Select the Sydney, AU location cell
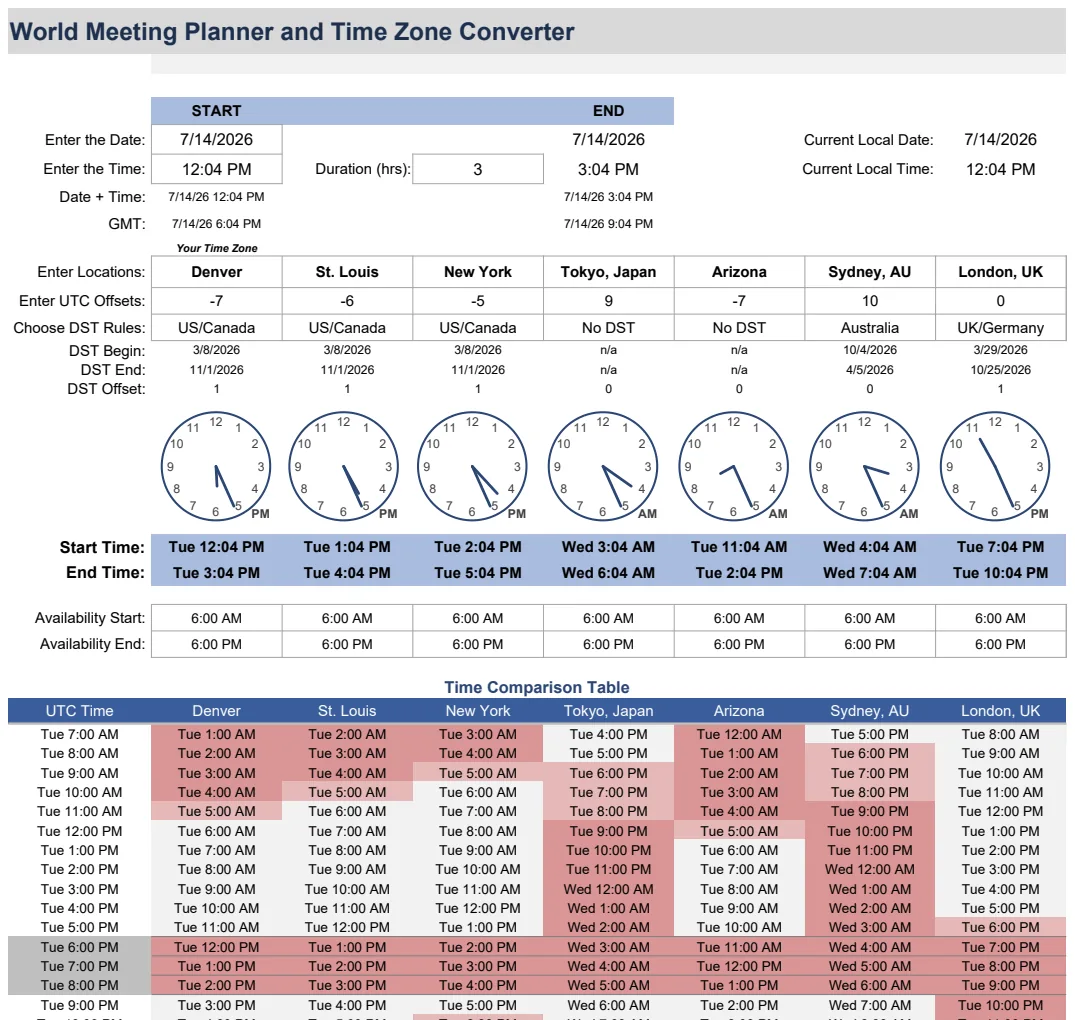Image resolution: width=1075 pixels, height=1020 pixels. tap(869, 272)
